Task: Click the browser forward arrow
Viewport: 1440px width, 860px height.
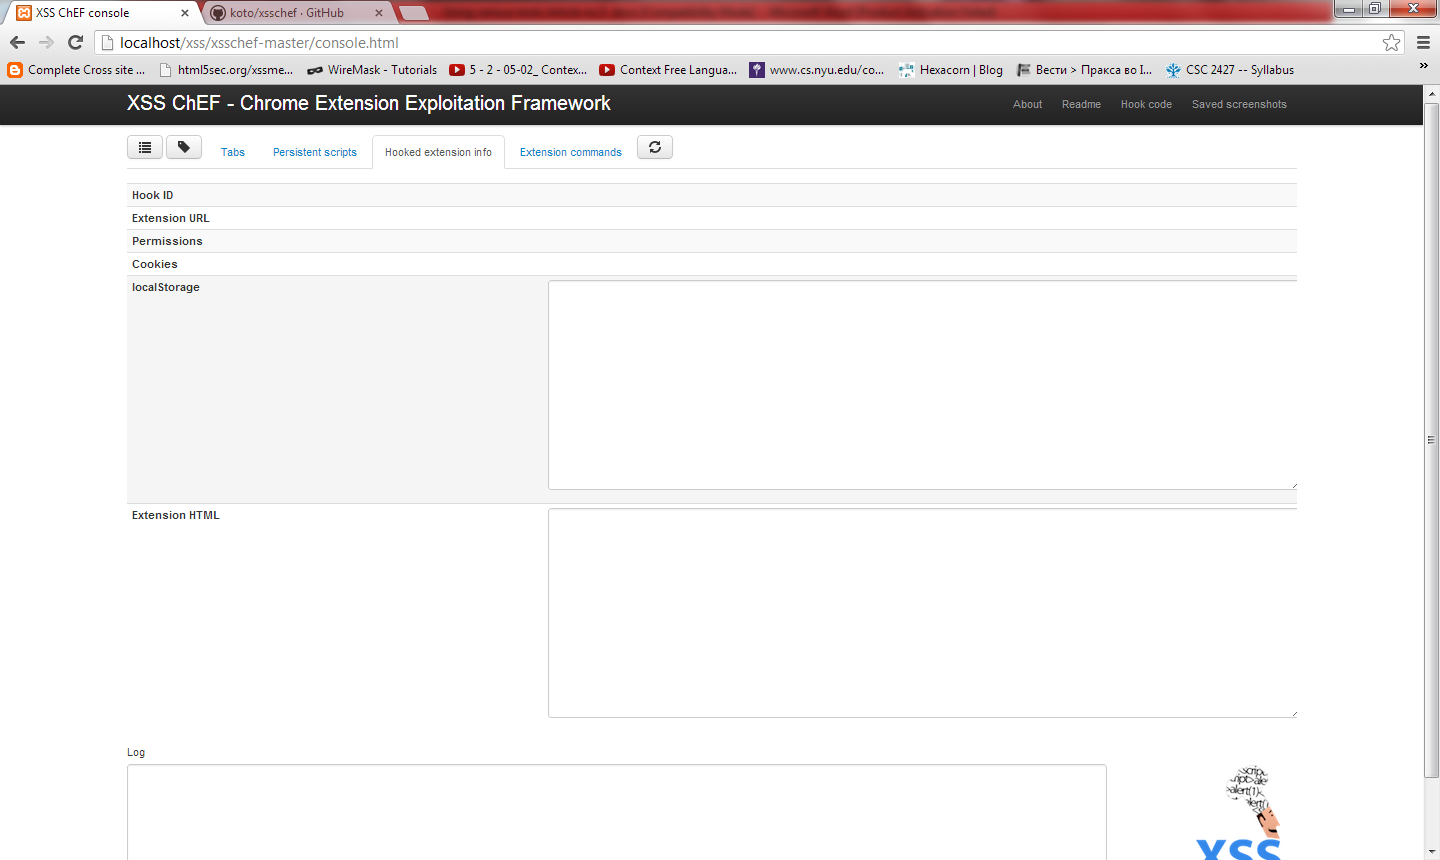Action: point(46,42)
